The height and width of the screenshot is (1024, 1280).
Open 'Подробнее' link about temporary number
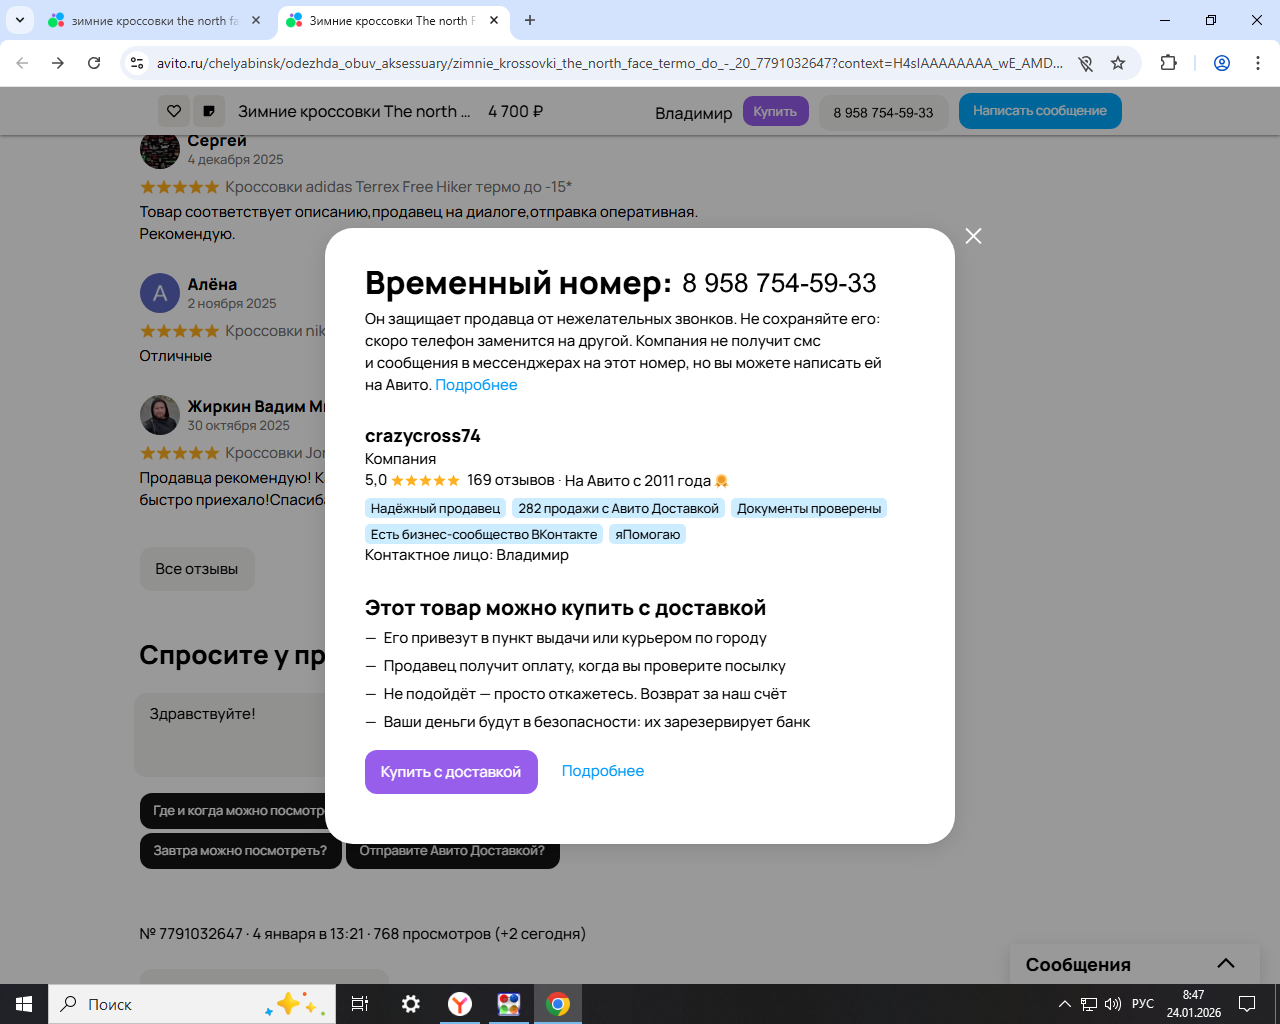coord(476,385)
